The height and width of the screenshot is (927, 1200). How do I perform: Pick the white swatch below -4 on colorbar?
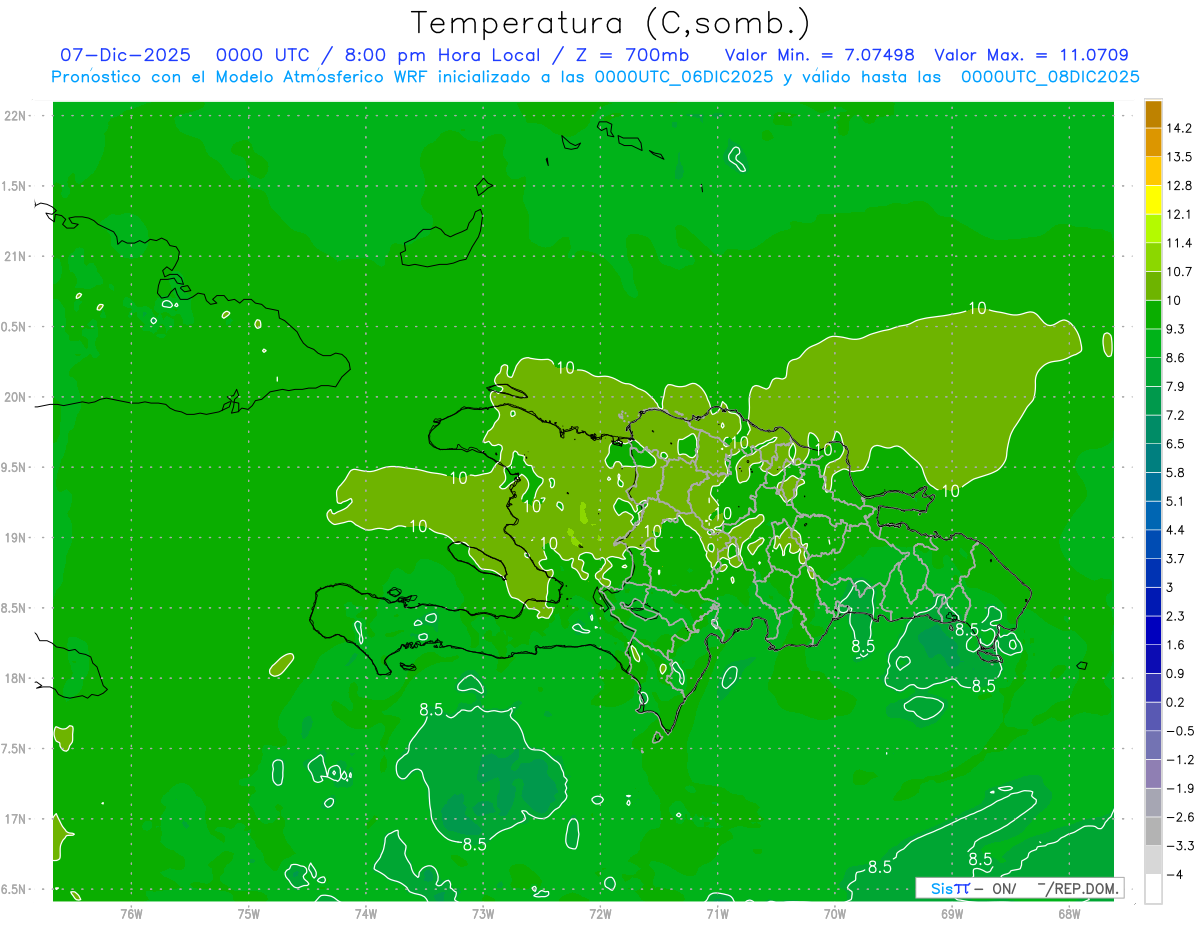point(1153,888)
